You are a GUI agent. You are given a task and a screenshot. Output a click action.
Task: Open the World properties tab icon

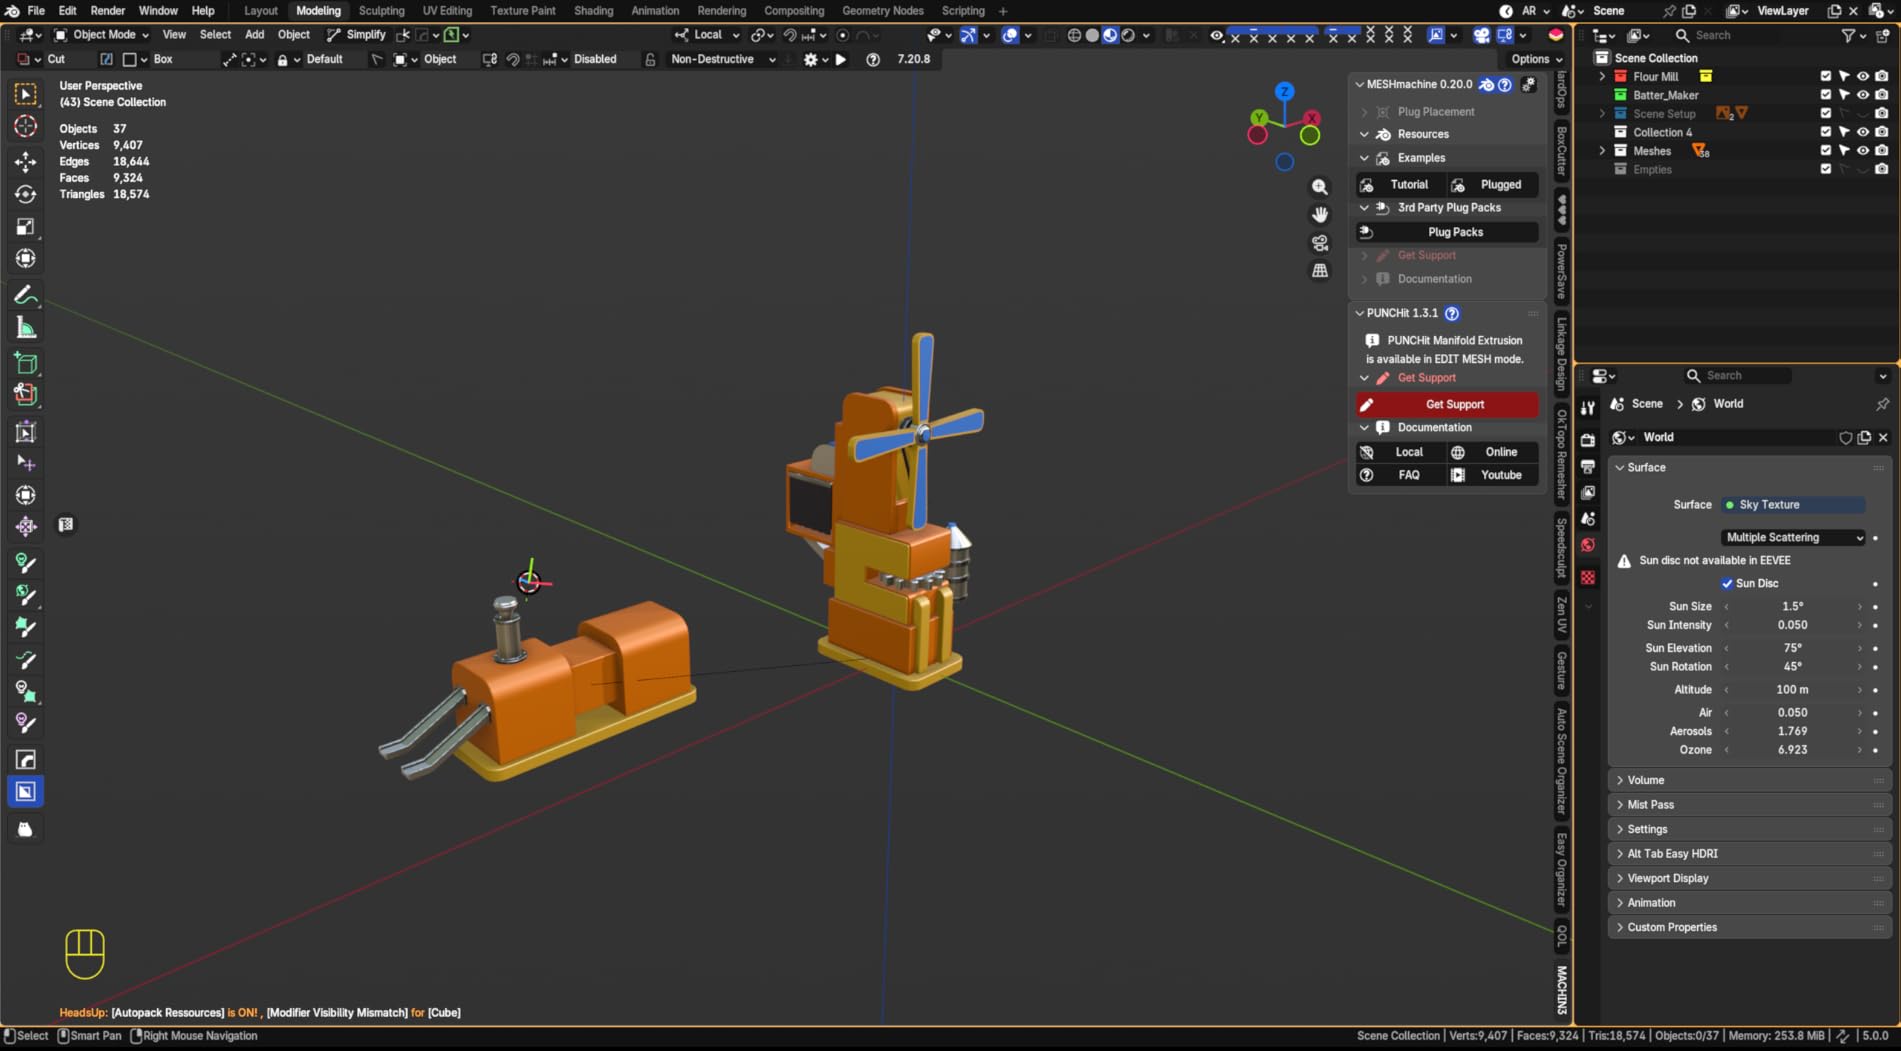tap(1588, 545)
